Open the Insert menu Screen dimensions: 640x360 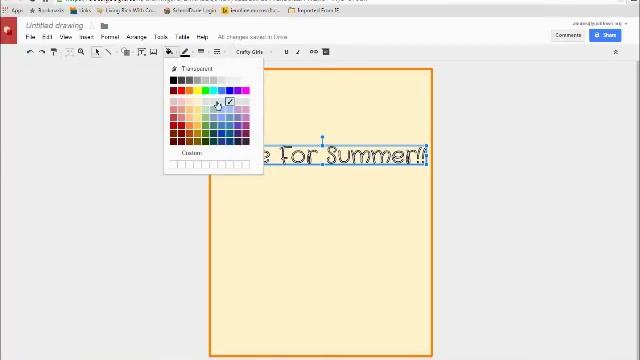87,37
